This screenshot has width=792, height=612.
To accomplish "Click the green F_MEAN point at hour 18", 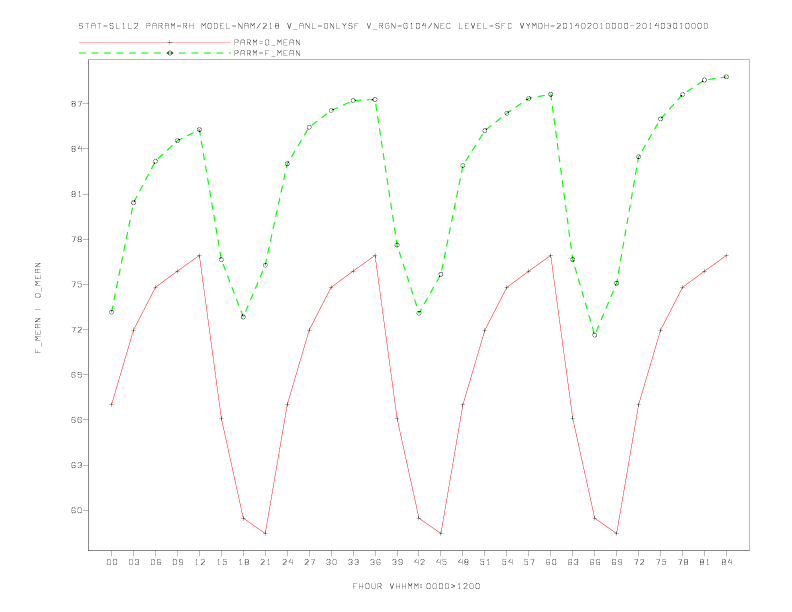I will coord(243,317).
